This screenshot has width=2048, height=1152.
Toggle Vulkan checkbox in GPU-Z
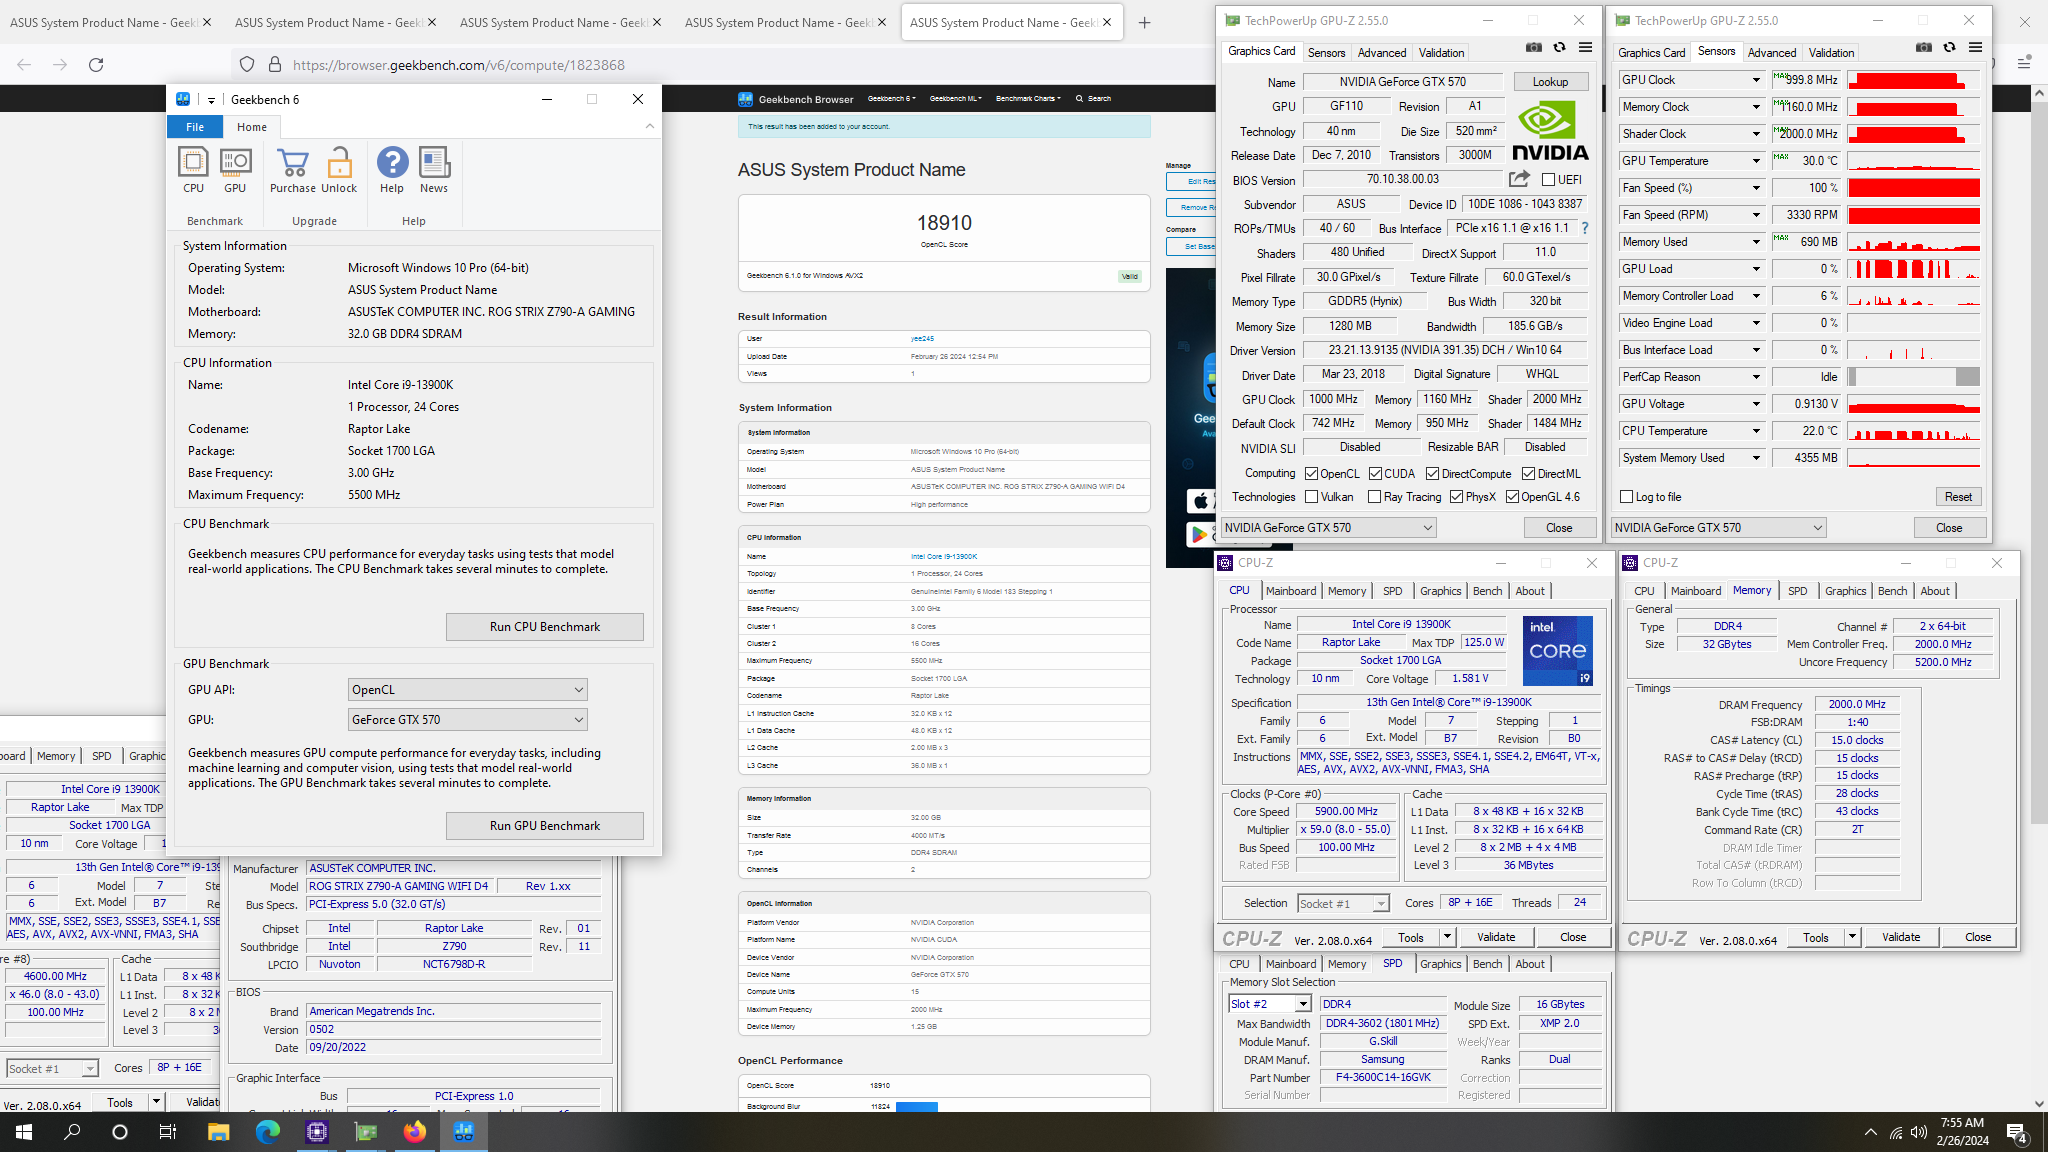[1312, 497]
